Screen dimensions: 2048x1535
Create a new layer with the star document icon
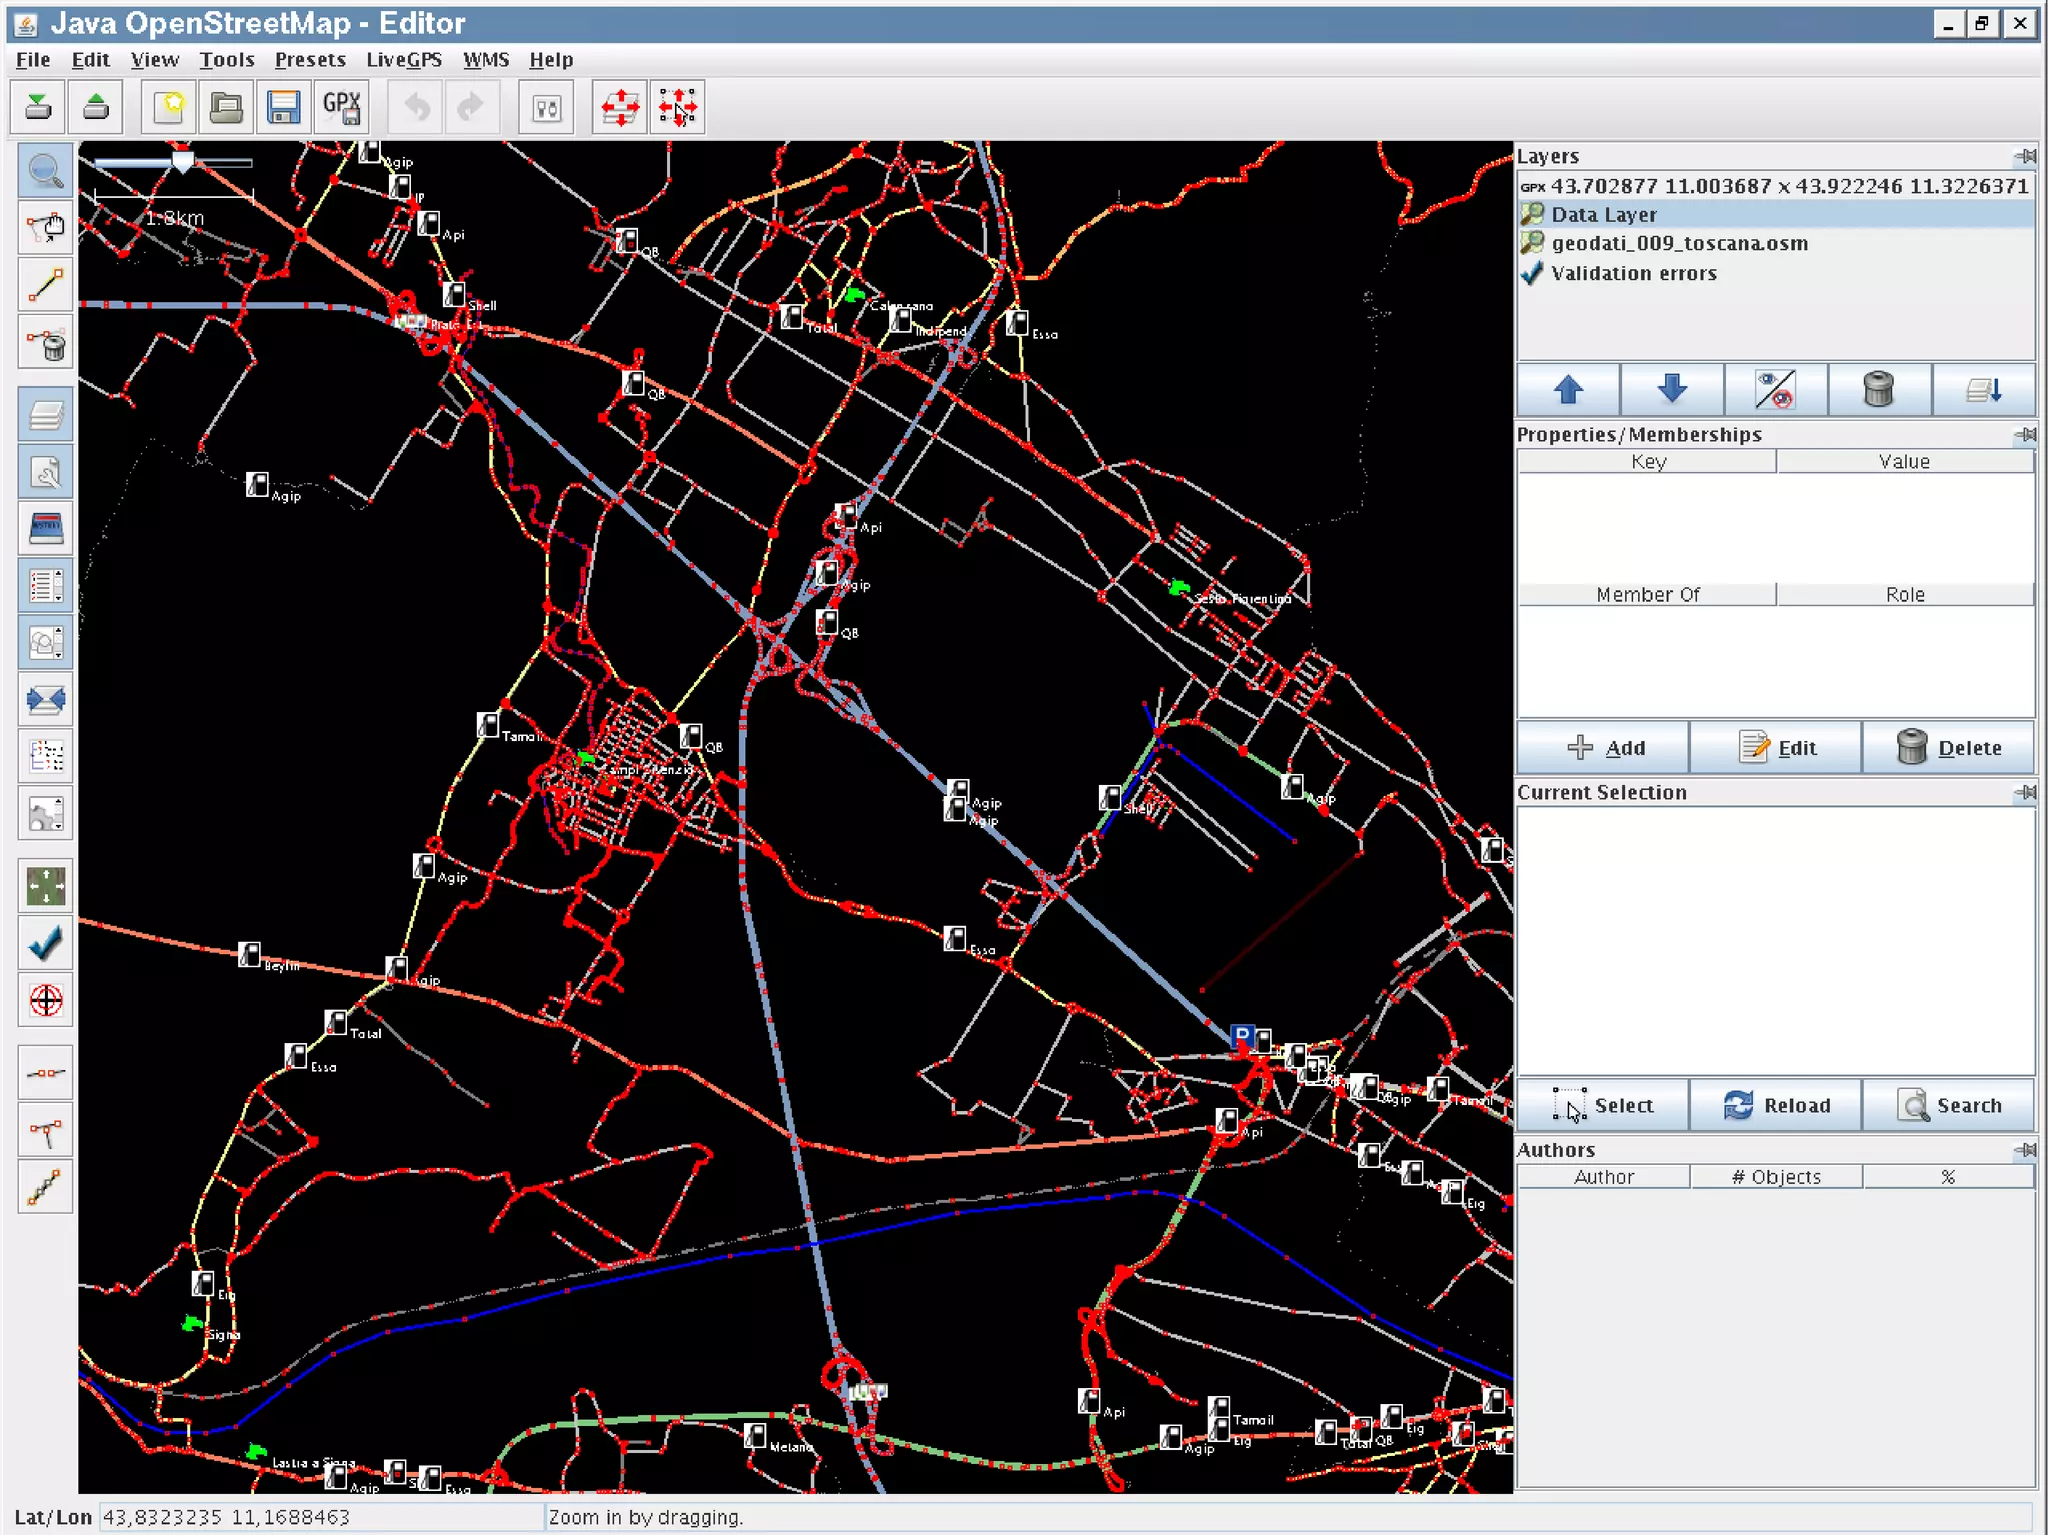[169, 107]
